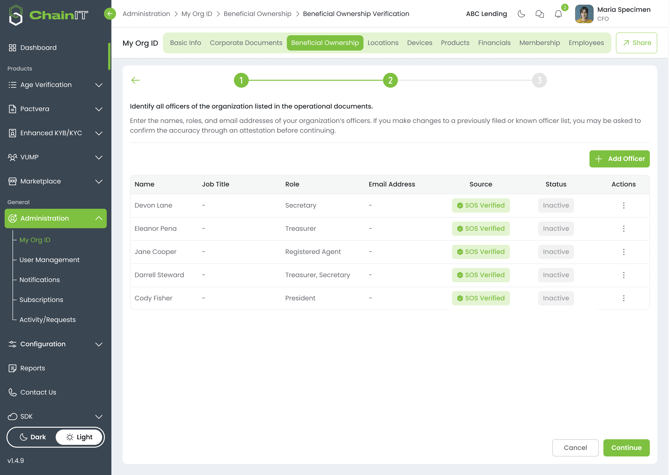This screenshot has height=475, width=670.
Task: Switch to Light mode
Action: click(x=79, y=437)
